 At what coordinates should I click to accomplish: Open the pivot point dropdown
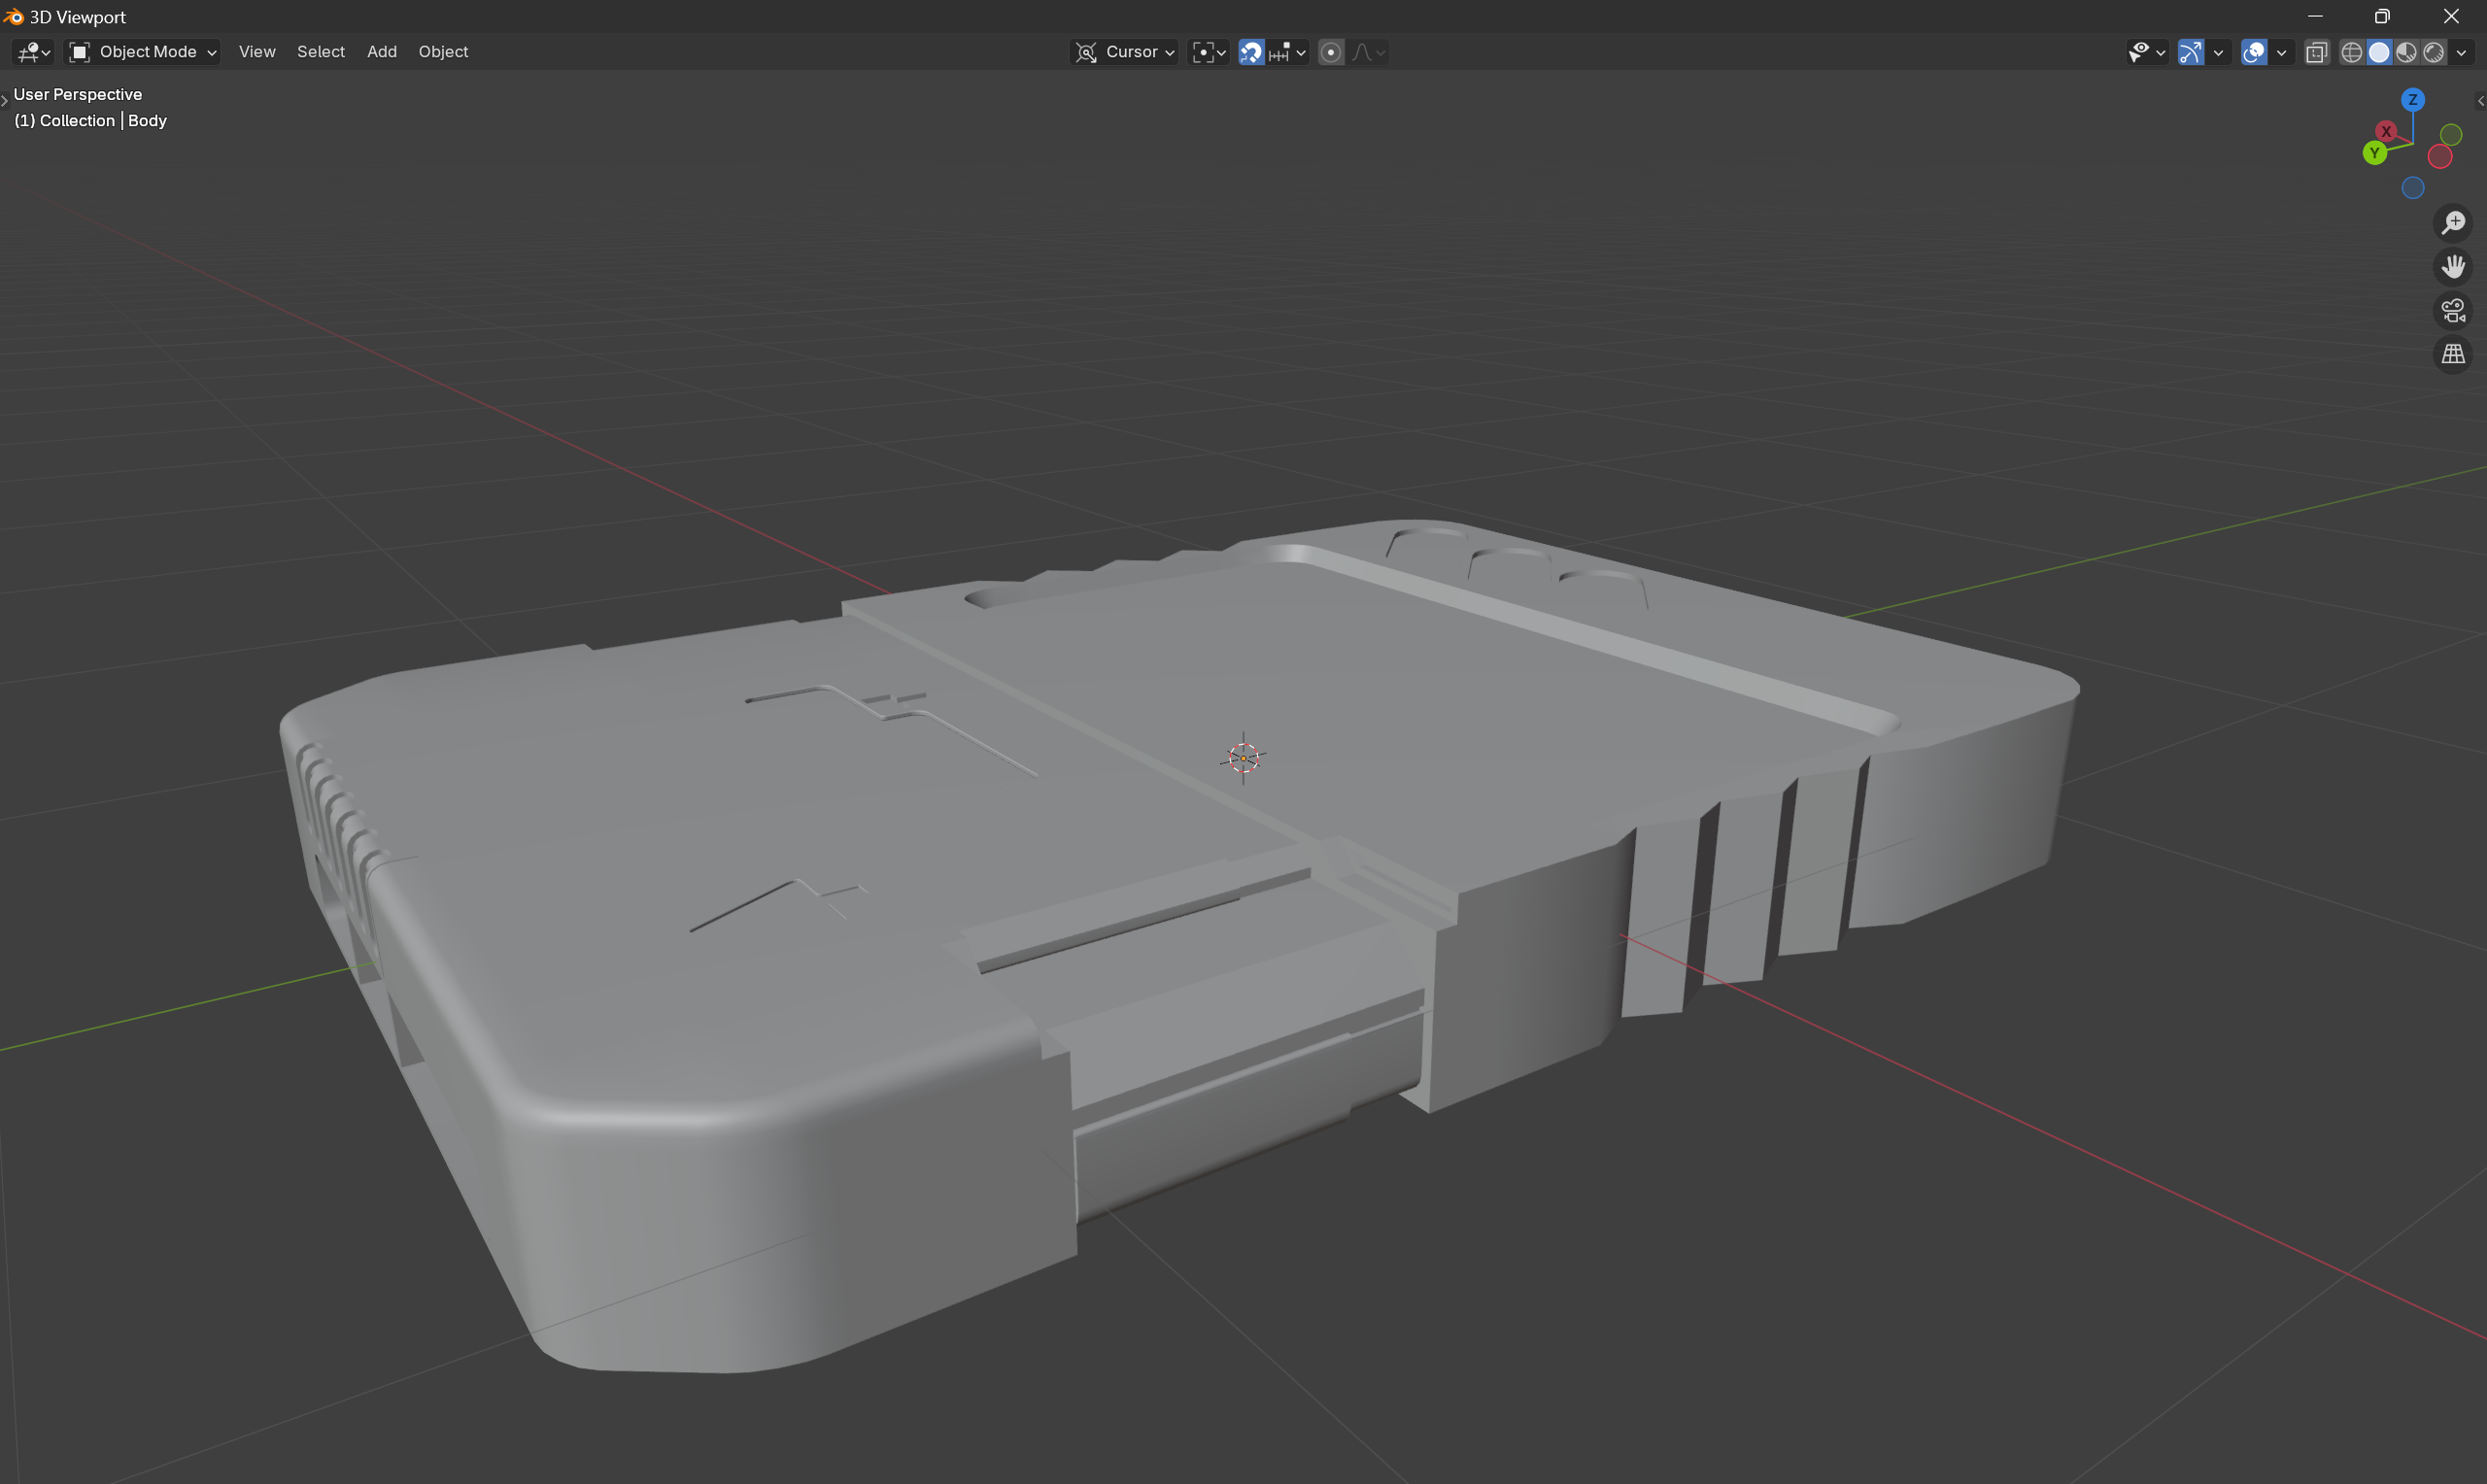(x=1208, y=52)
